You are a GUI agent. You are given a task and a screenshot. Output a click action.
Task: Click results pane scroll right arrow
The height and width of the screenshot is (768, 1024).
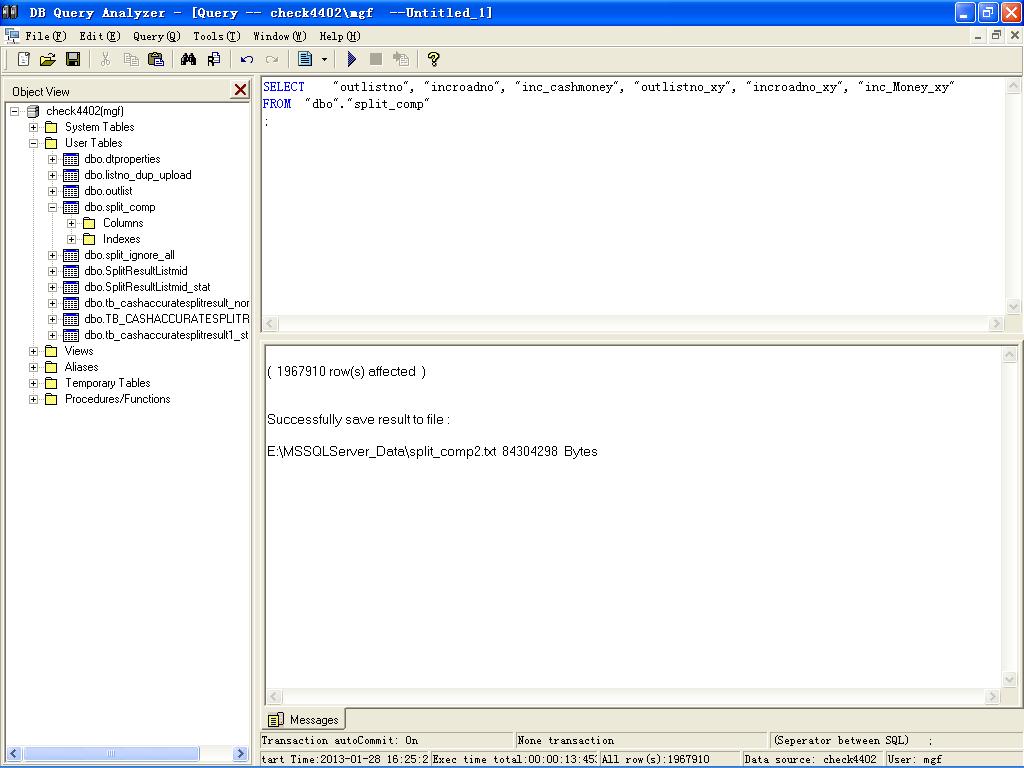pos(993,697)
